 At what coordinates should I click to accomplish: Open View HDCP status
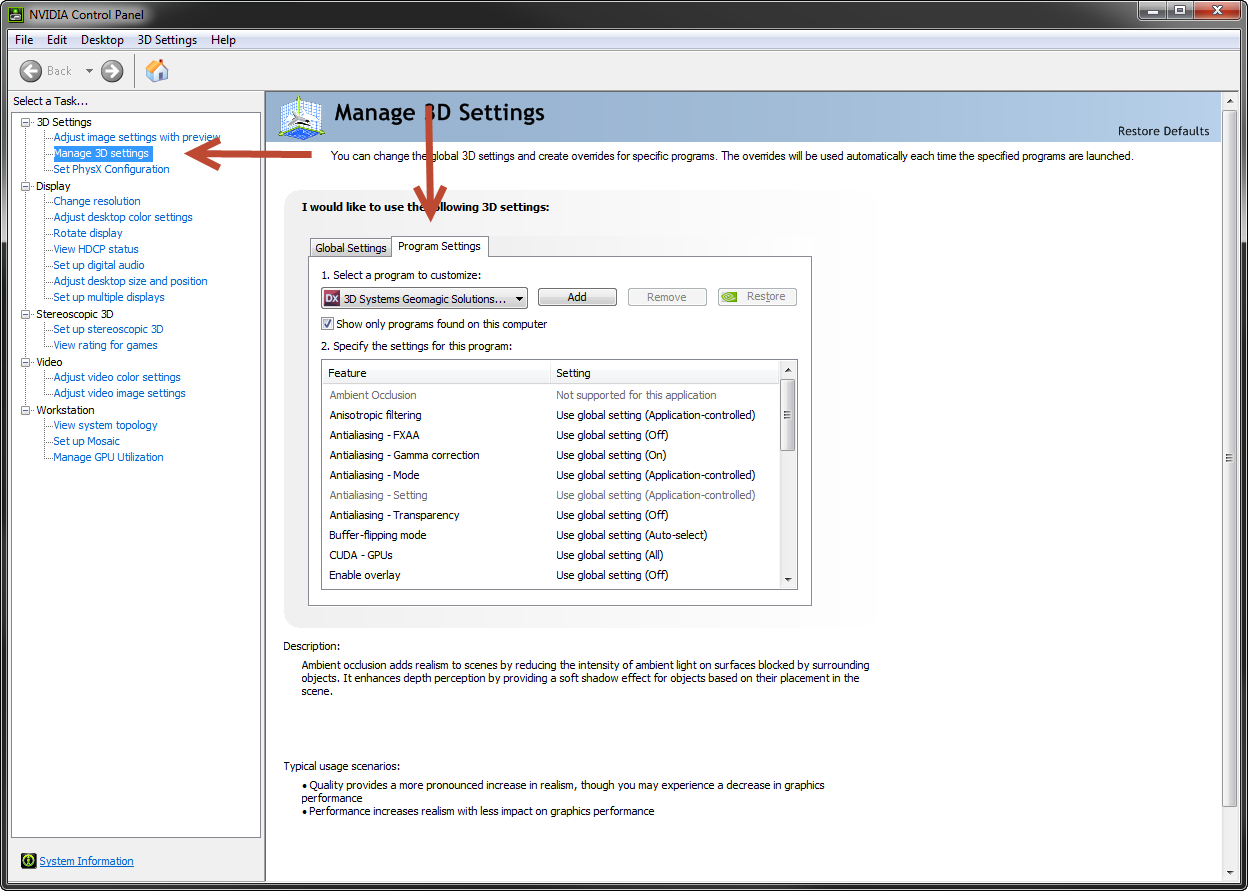(96, 249)
